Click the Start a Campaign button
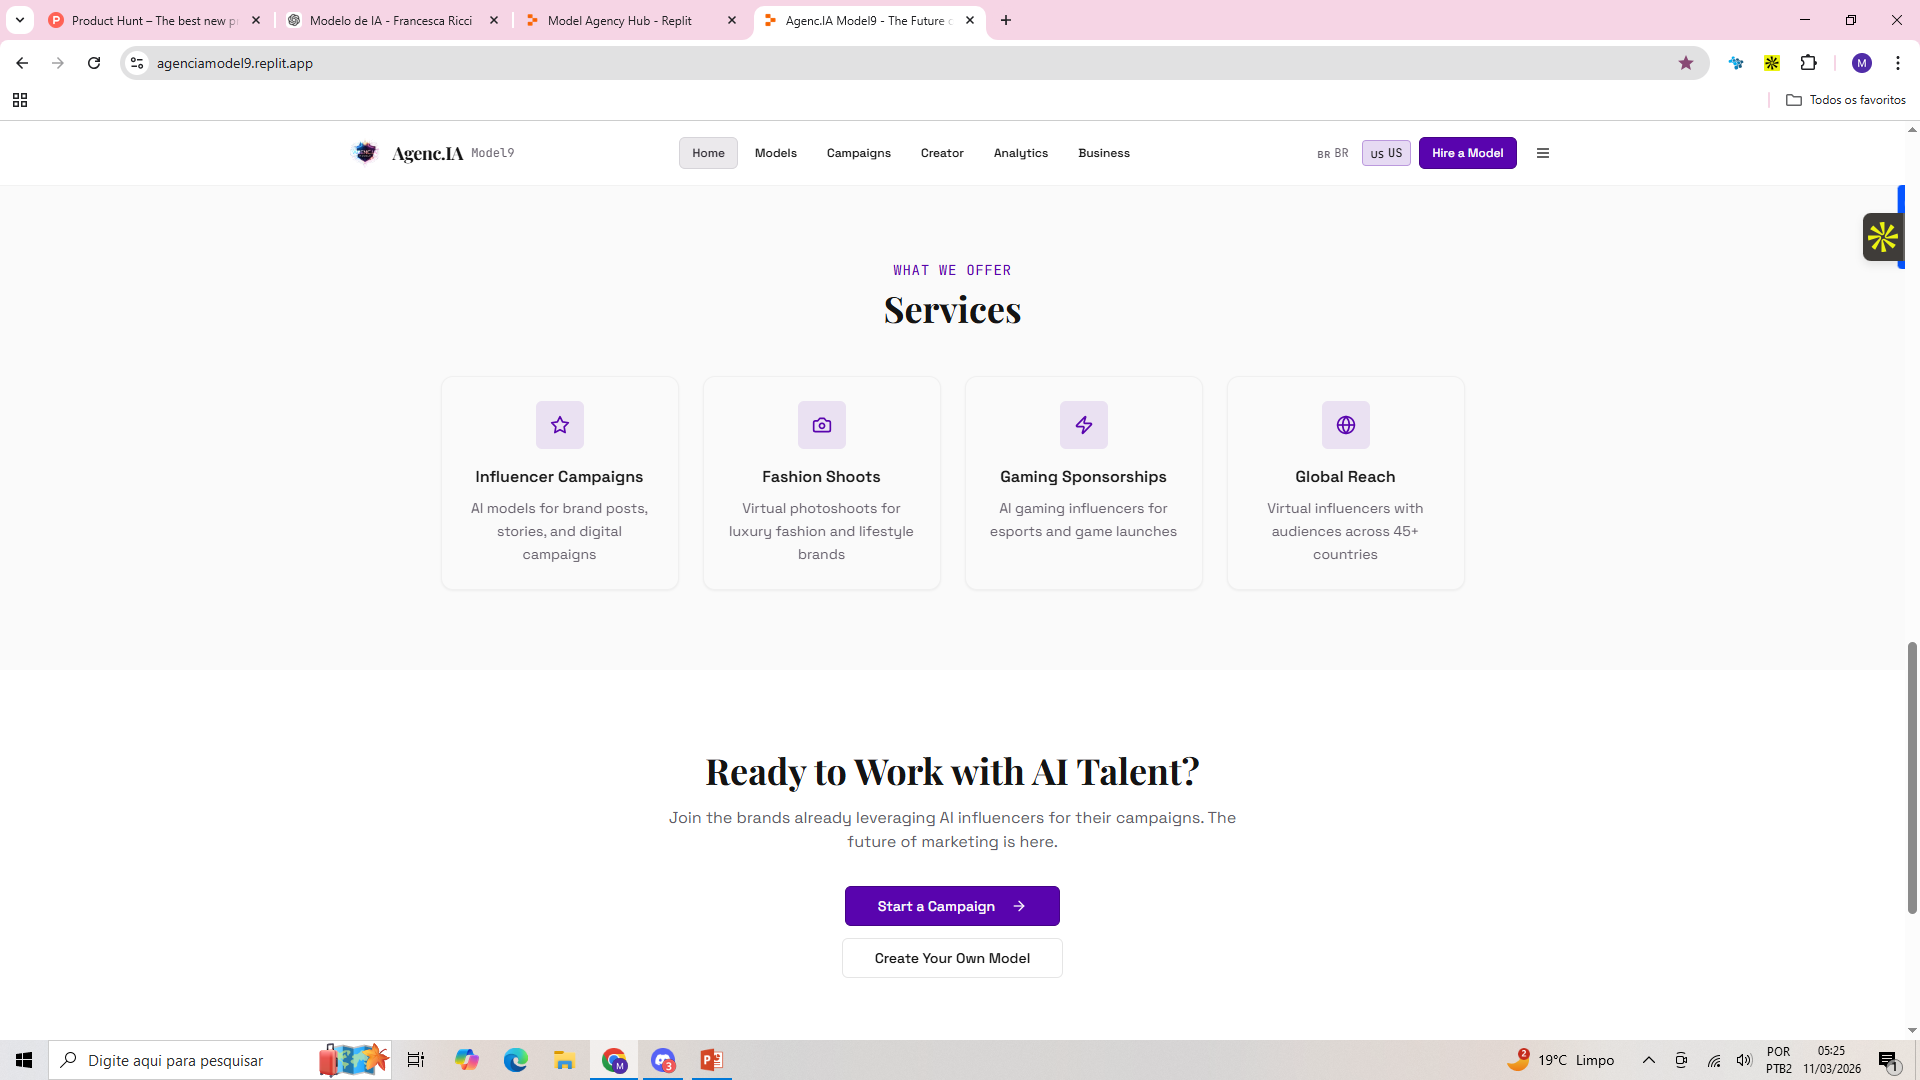The image size is (1920, 1080). point(951,906)
